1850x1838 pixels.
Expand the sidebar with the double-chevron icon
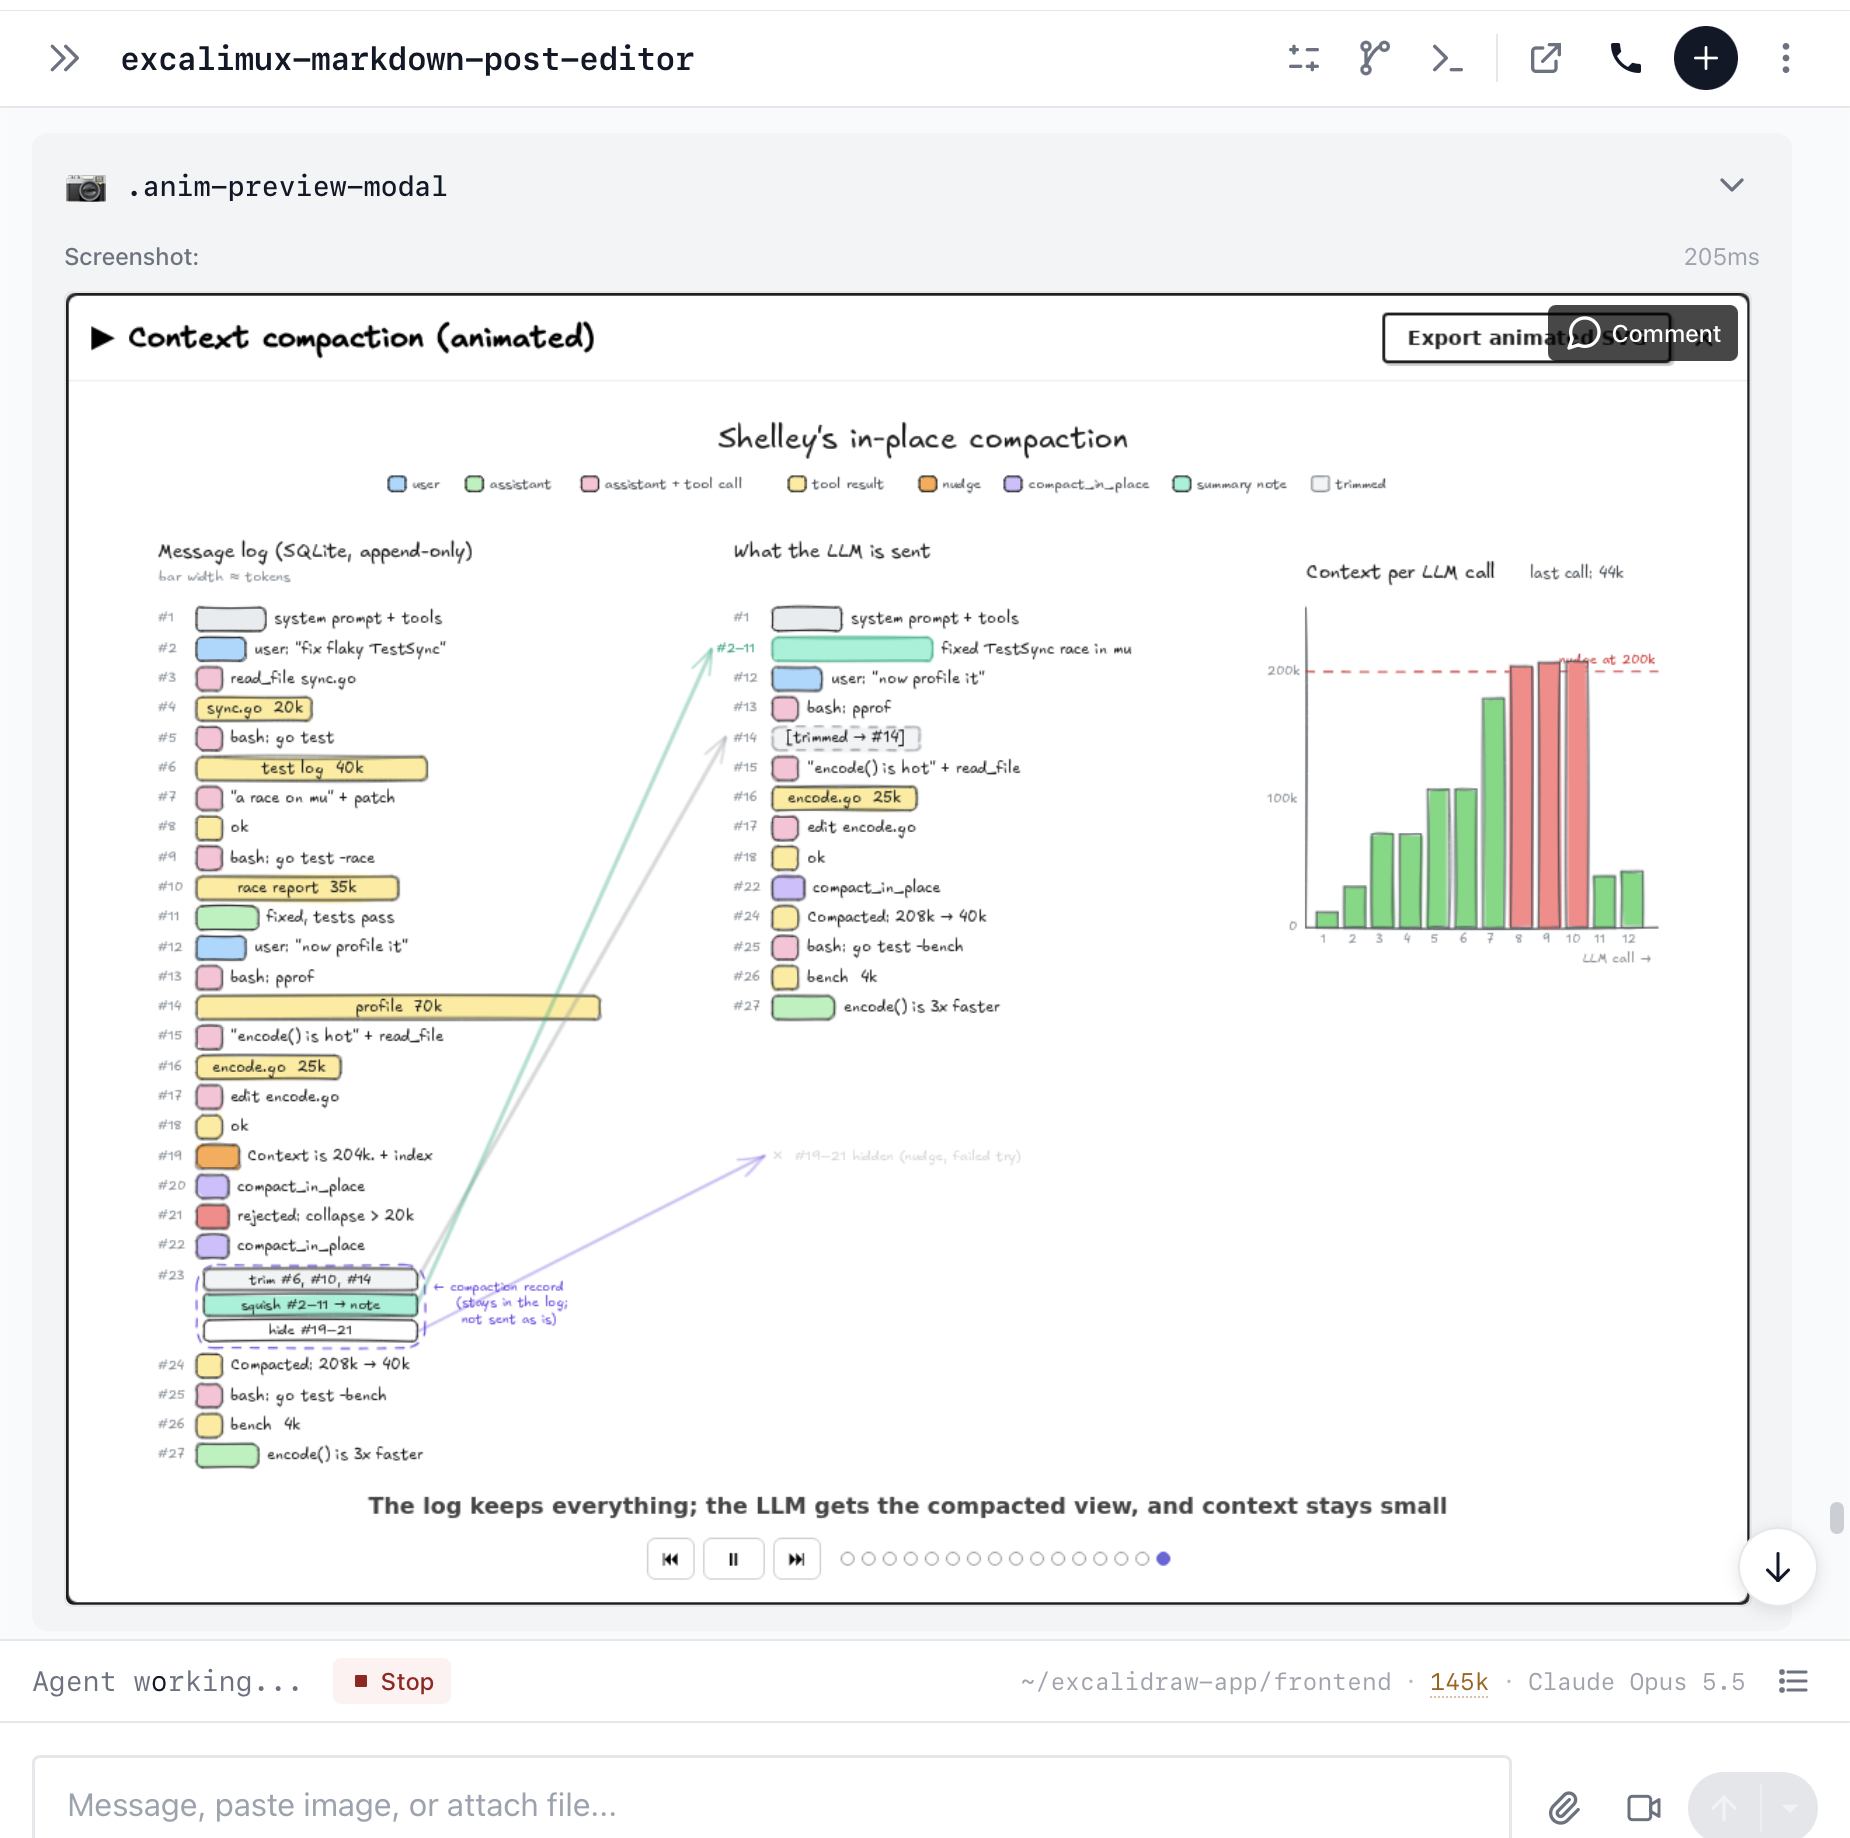65,59
